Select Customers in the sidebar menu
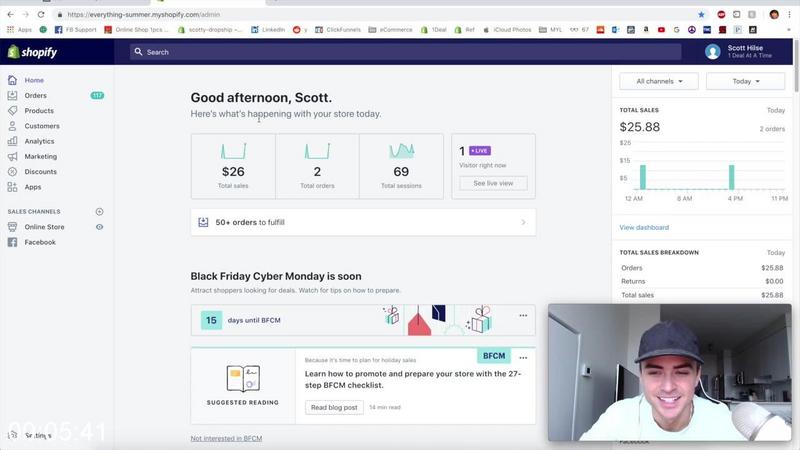Image resolution: width=800 pixels, height=450 pixels. click(42, 126)
